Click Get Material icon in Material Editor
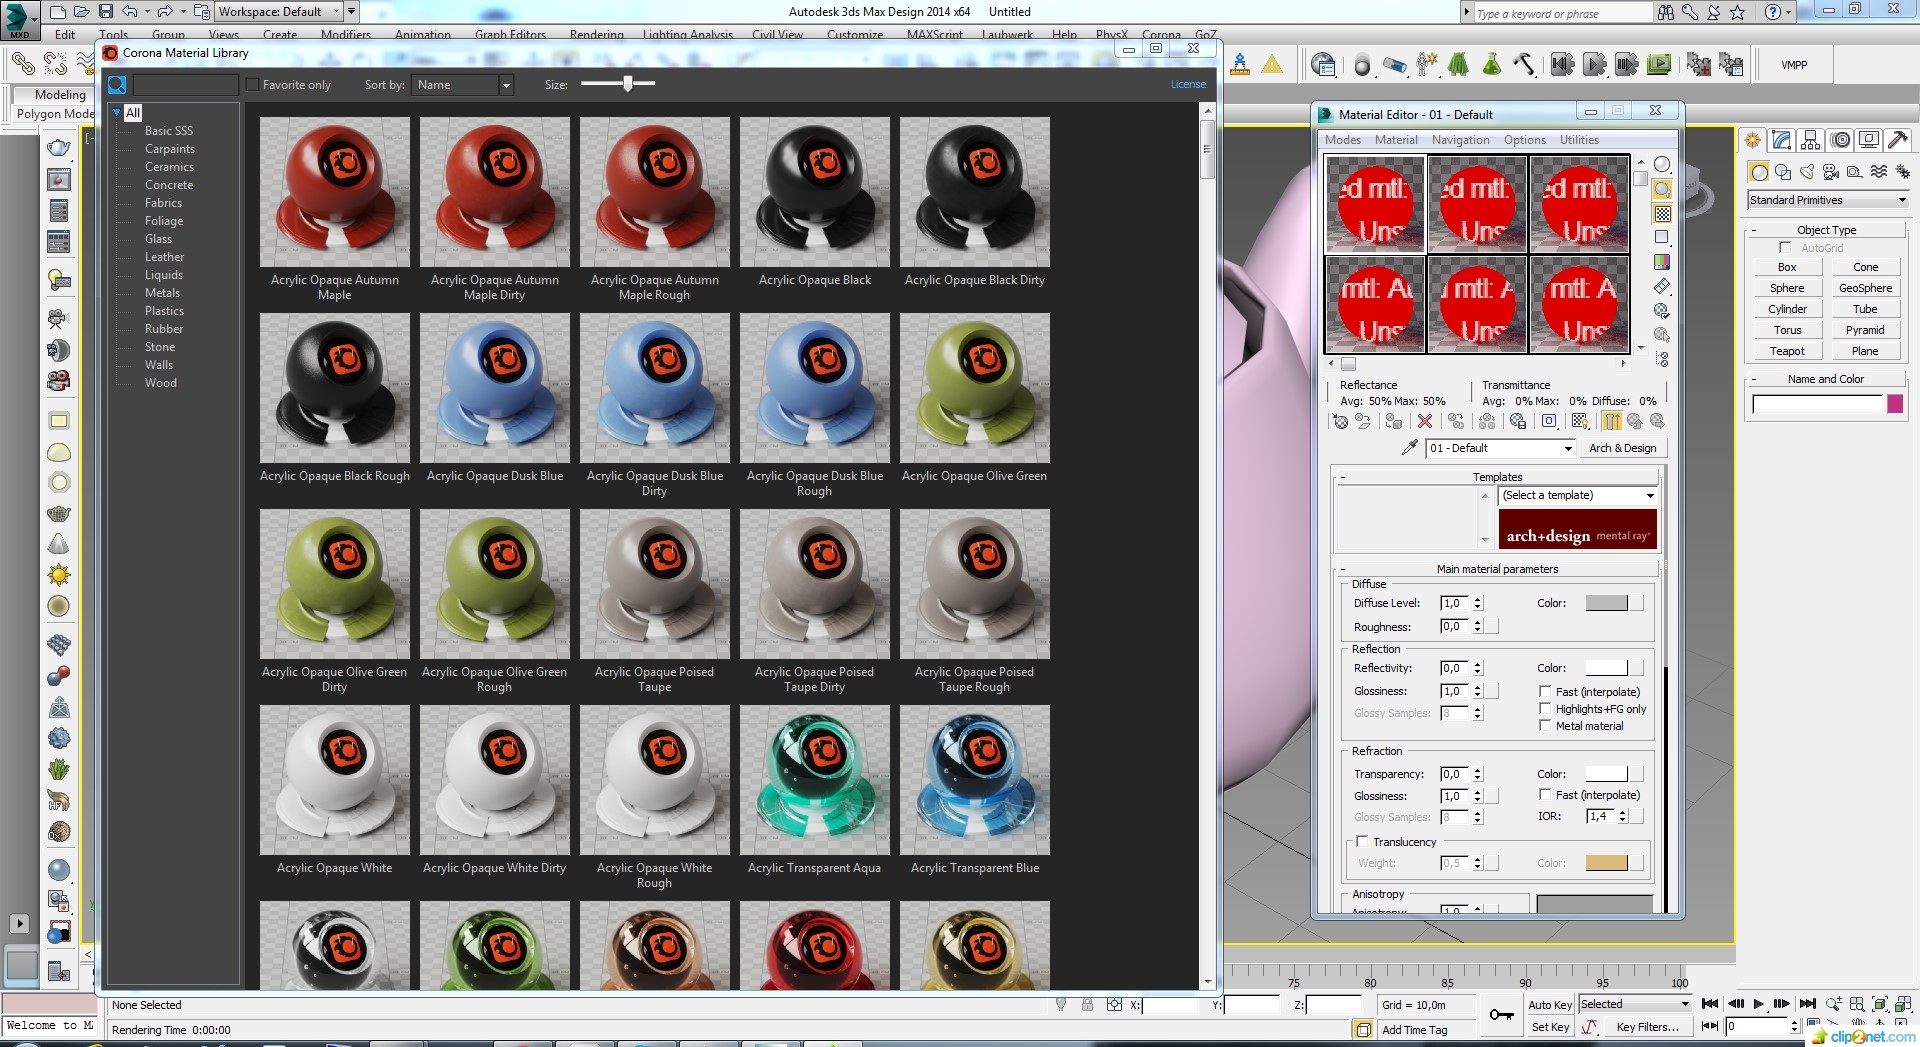Viewport: 1920px width, 1047px height. [x=1340, y=422]
